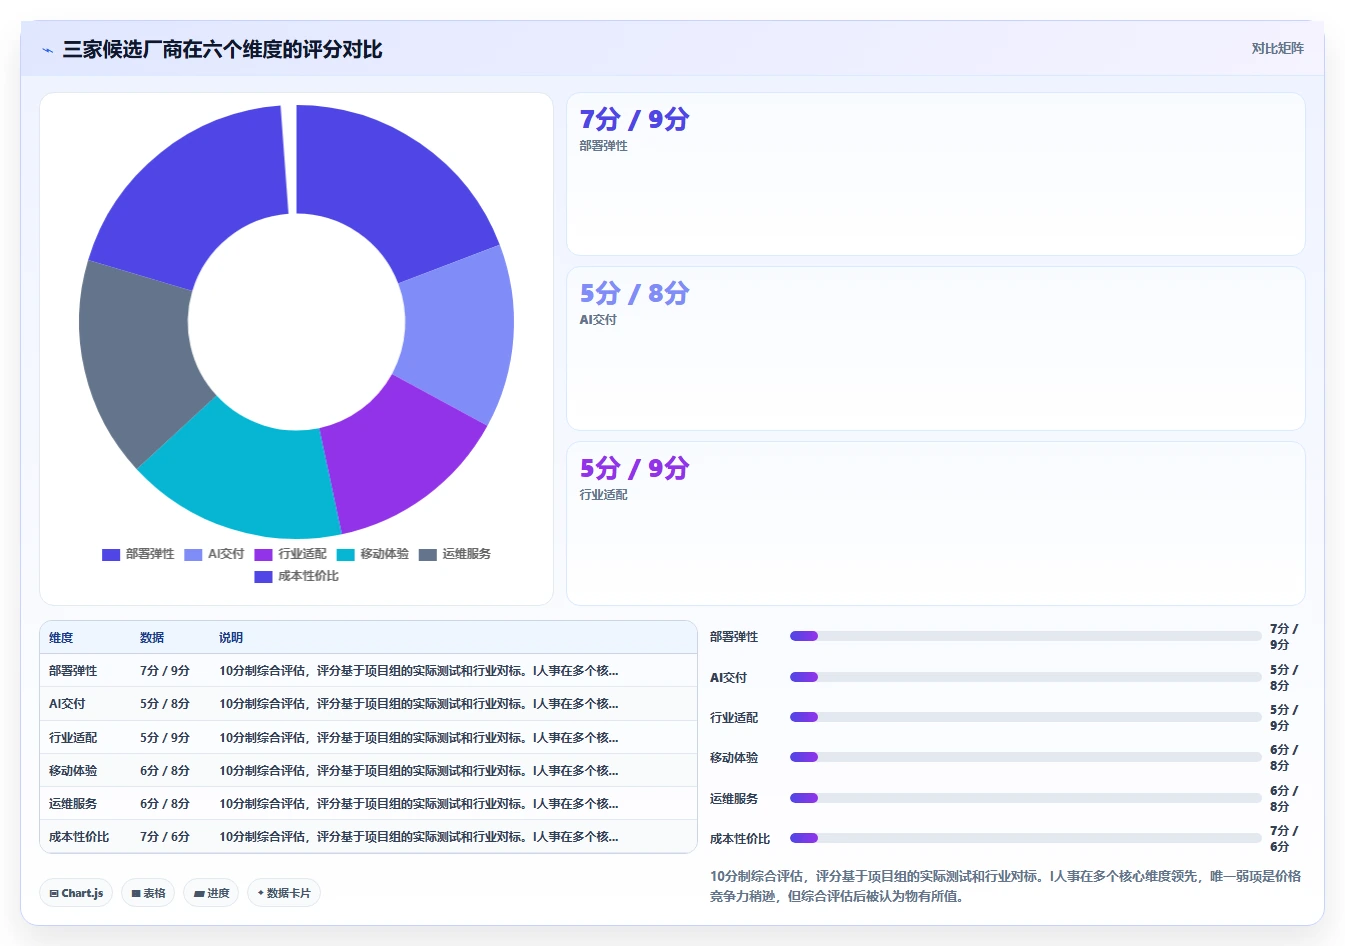Image resolution: width=1345 pixels, height=946 pixels.
Task: Select the 5分 / 8分 AI交付 card
Action: [x=935, y=348]
